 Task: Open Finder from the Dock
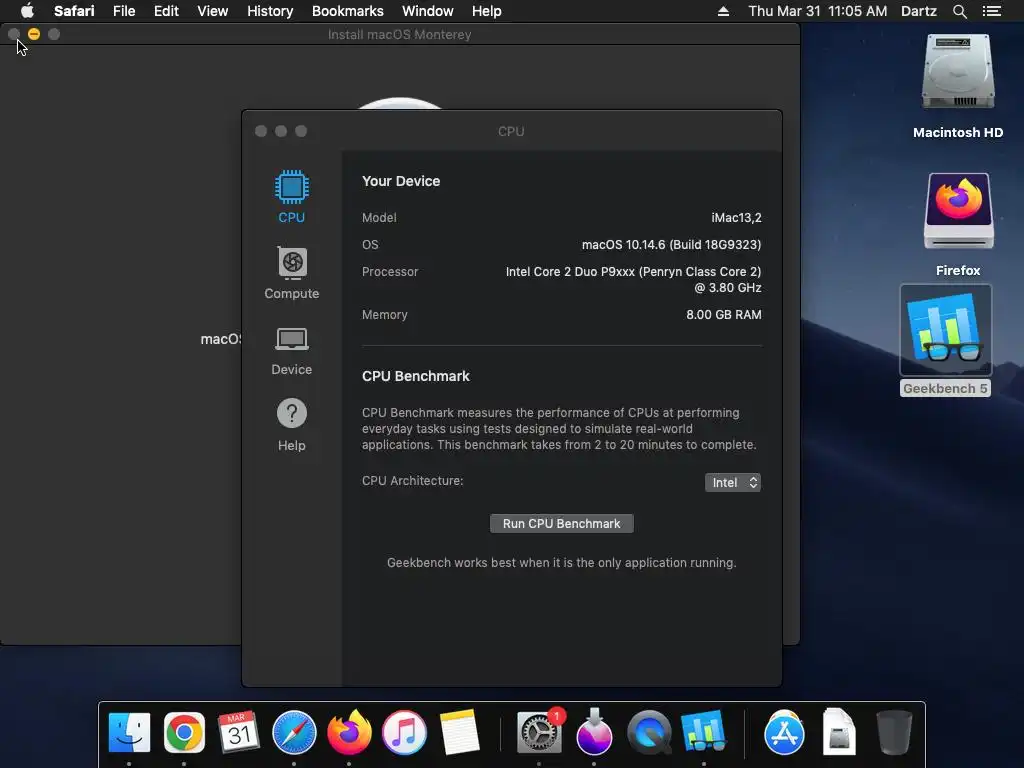click(129, 732)
